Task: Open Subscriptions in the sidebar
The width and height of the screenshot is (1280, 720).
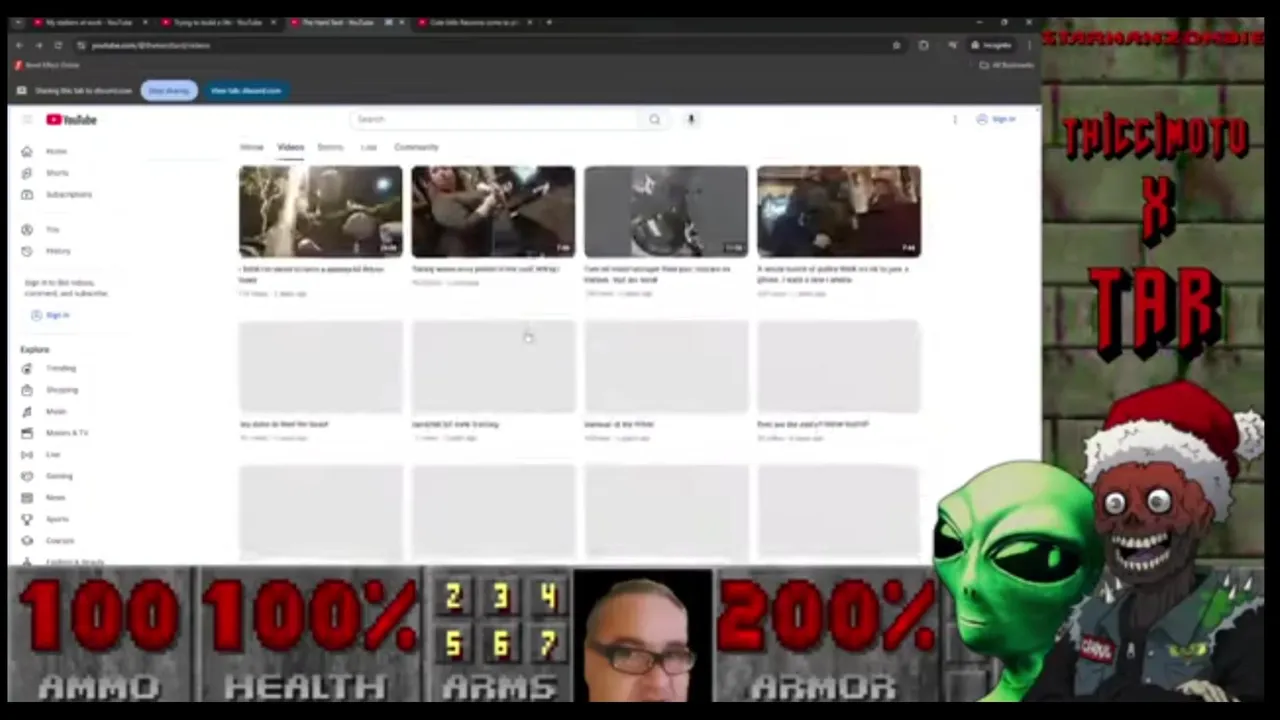Action: click(57, 194)
